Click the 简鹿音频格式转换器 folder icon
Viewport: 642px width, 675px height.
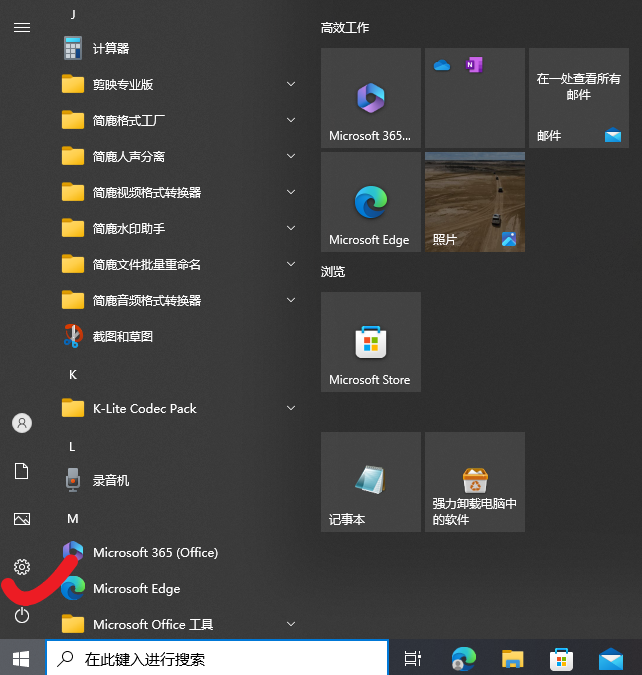click(x=73, y=300)
